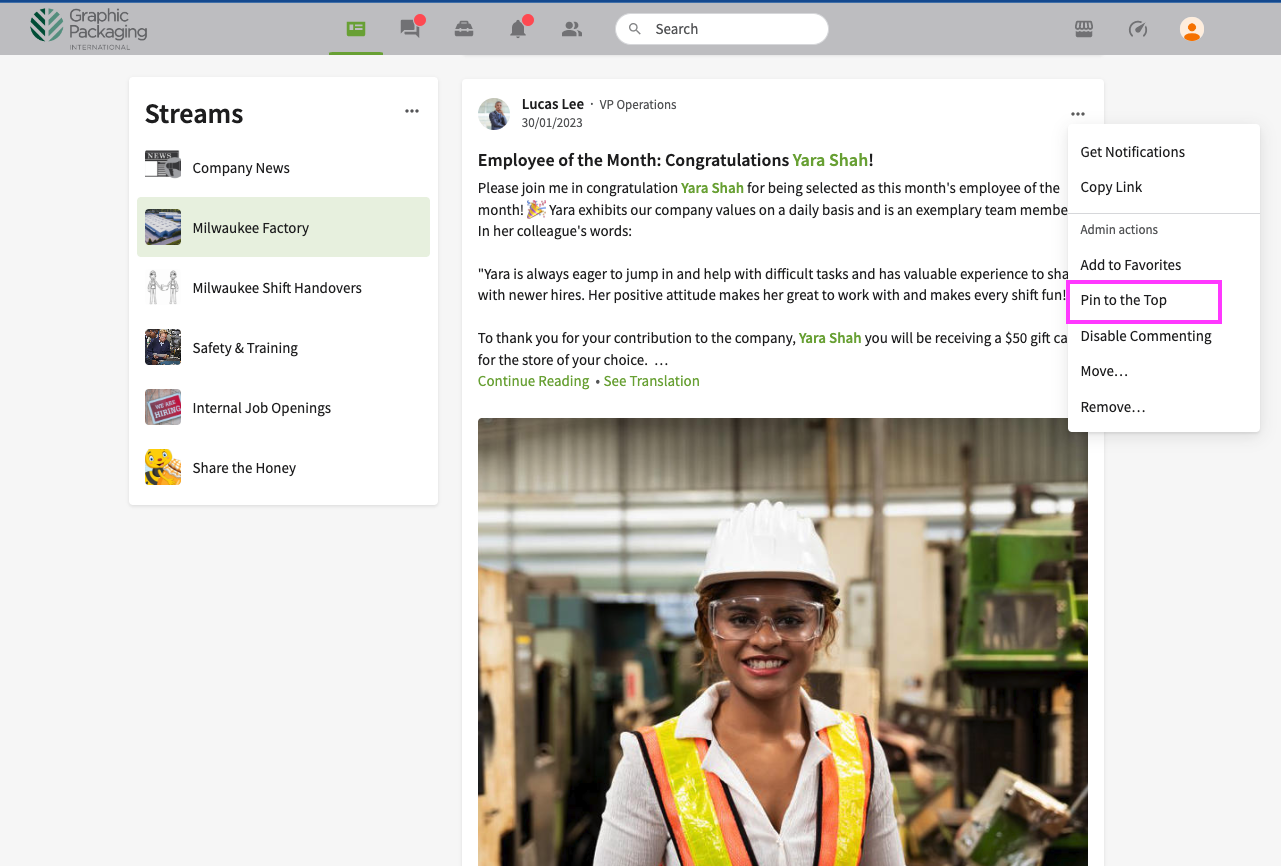Select Move… in post menu
The width and height of the screenshot is (1281, 866).
tap(1104, 371)
